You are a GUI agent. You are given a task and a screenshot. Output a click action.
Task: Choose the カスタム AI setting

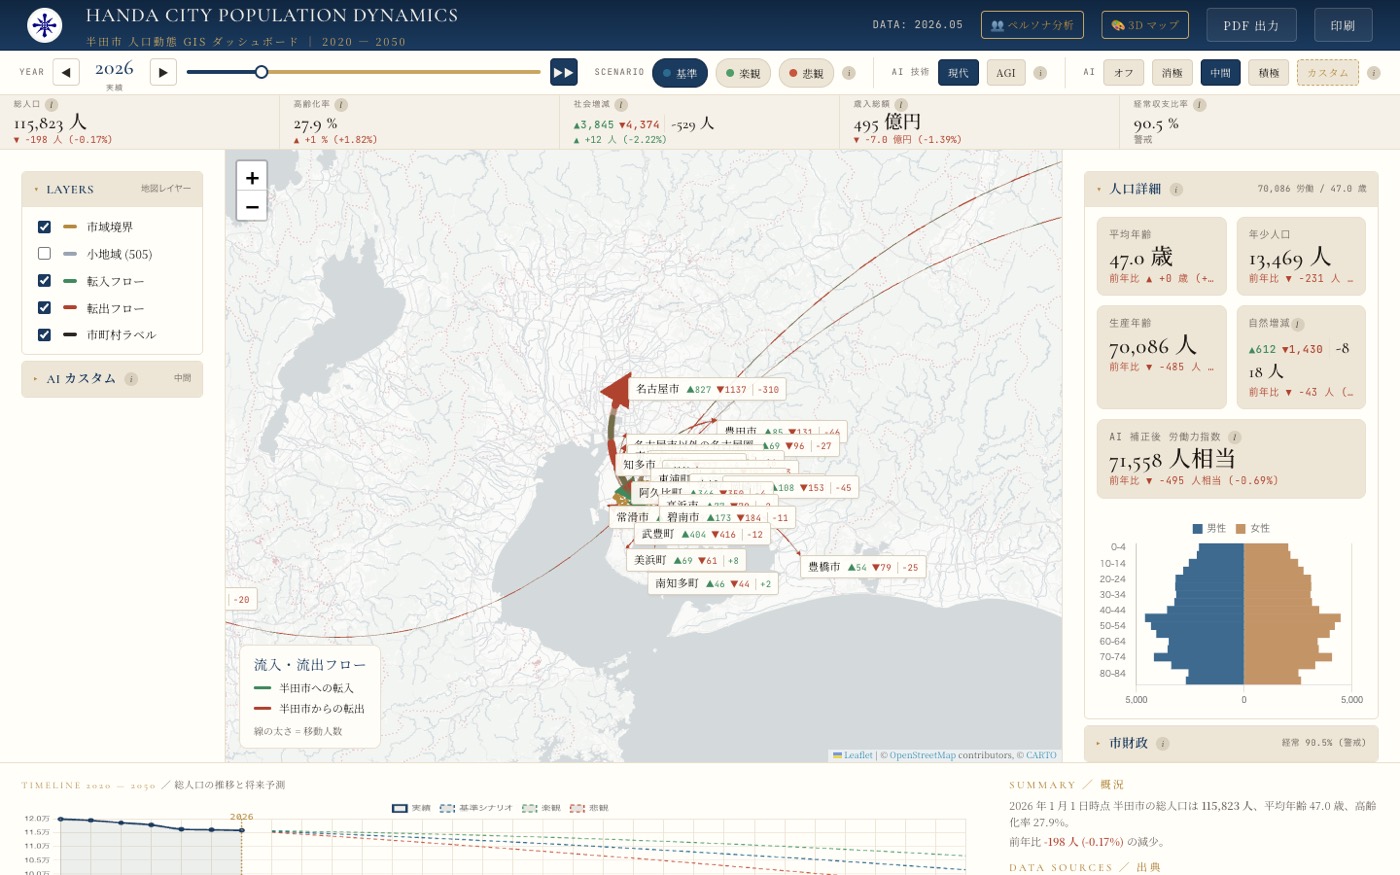[1328, 73]
